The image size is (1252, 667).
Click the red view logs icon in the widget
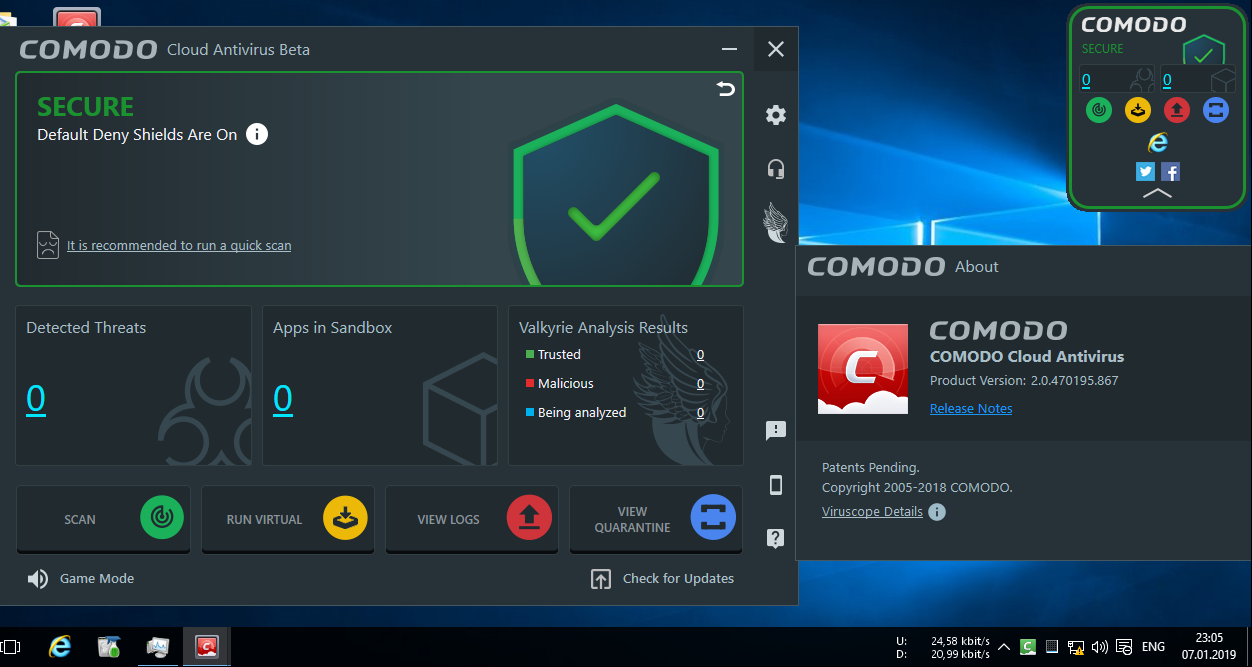1177,110
